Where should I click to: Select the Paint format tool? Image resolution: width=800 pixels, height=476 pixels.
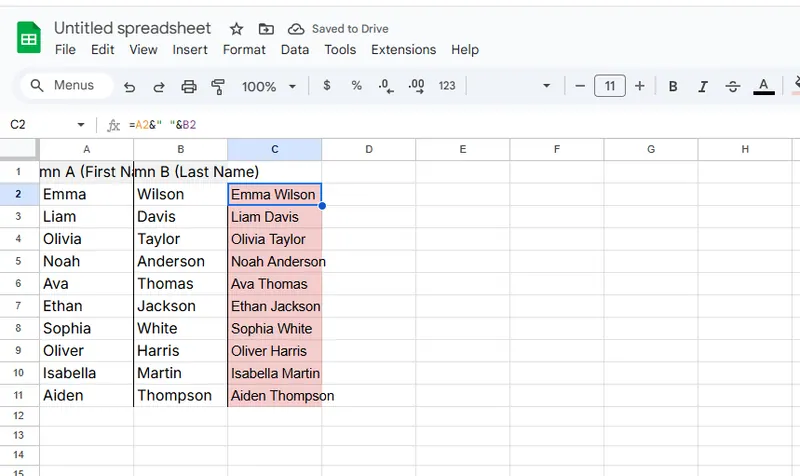(x=219, y=86)
